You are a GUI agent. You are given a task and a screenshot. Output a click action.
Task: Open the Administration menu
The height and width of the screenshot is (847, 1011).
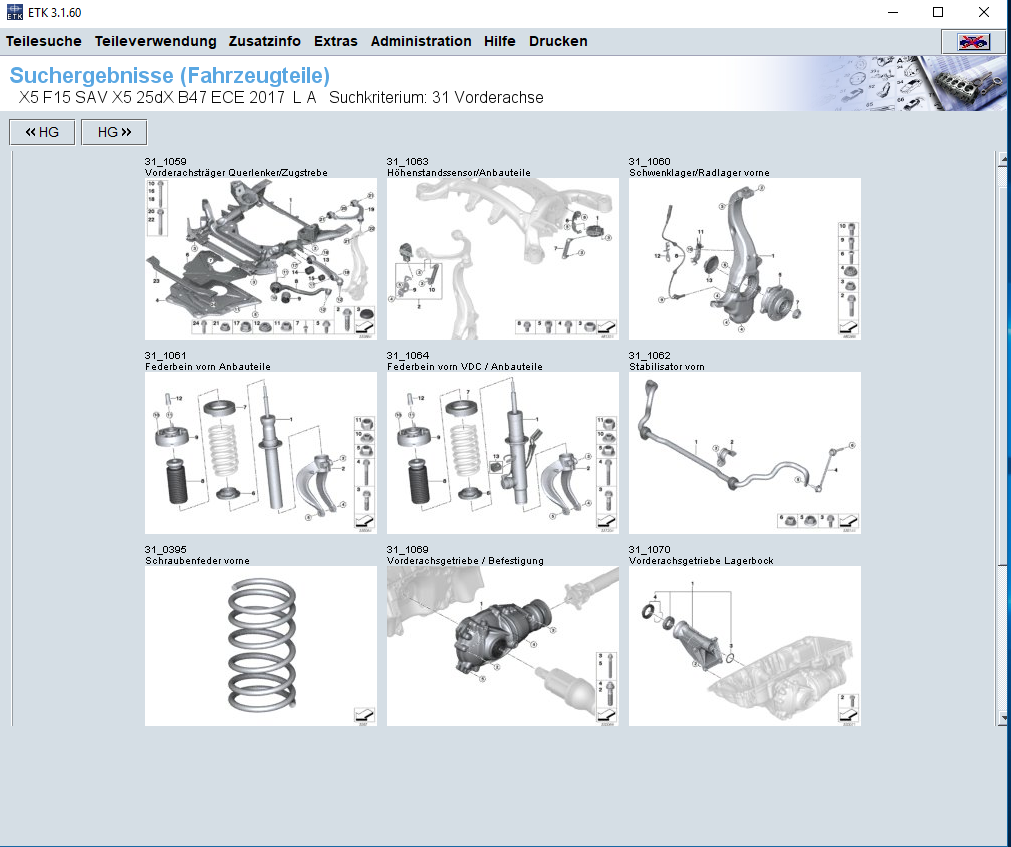[x=420, y=41]
